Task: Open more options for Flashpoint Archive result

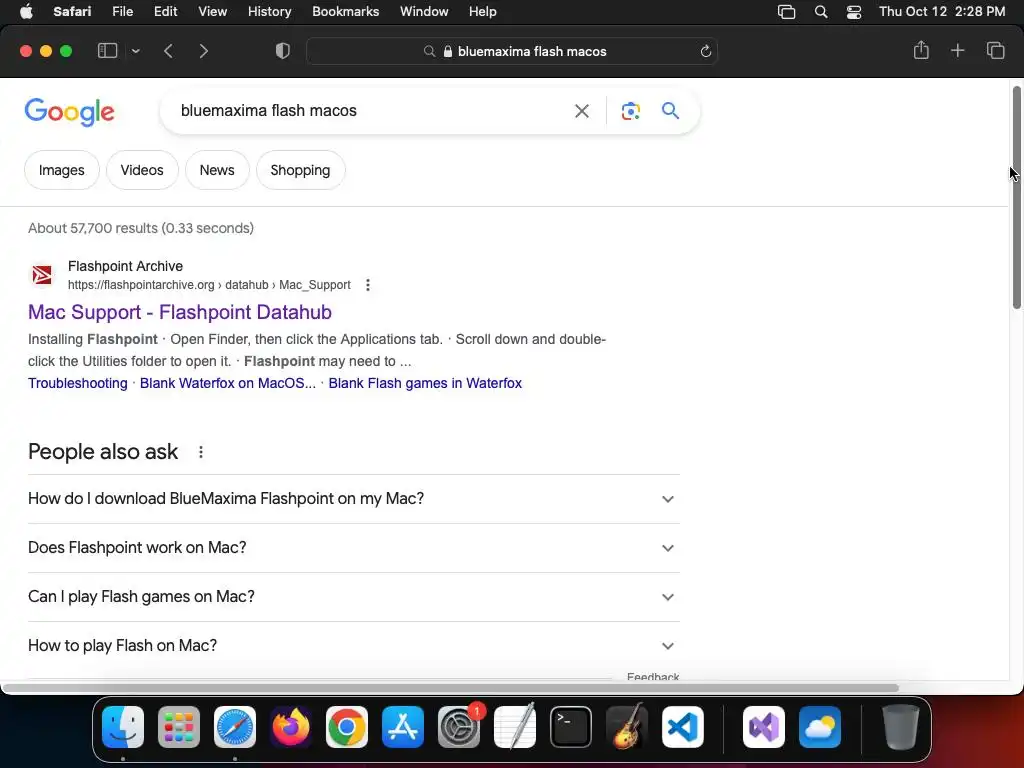Action: (368, 285)
